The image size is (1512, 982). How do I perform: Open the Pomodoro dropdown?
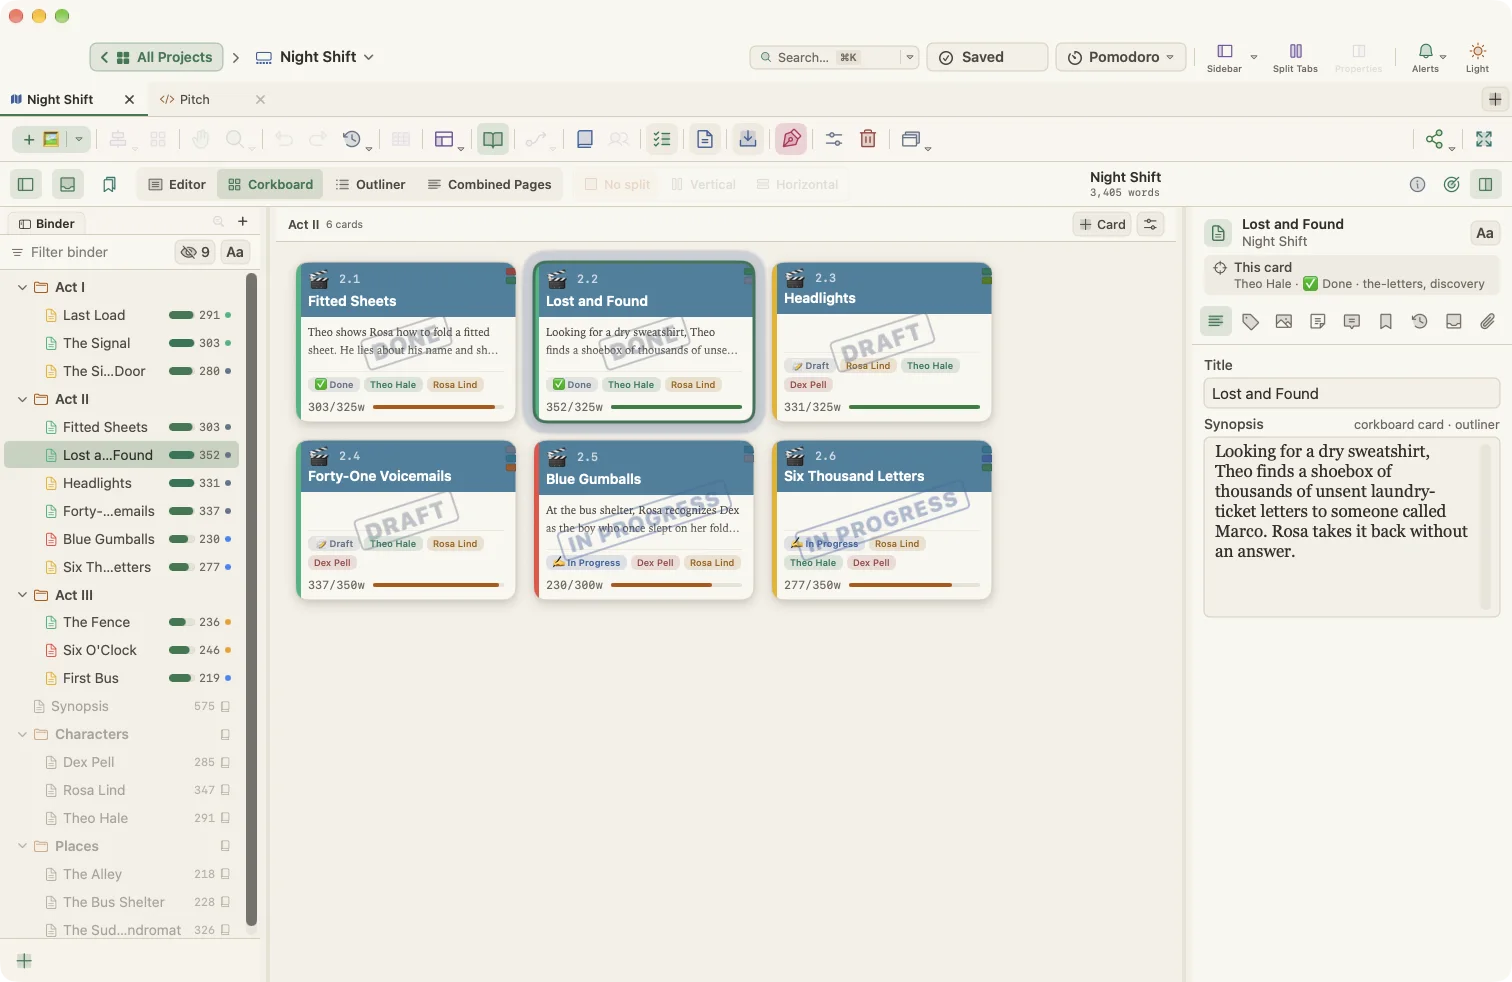(1121, 57)
